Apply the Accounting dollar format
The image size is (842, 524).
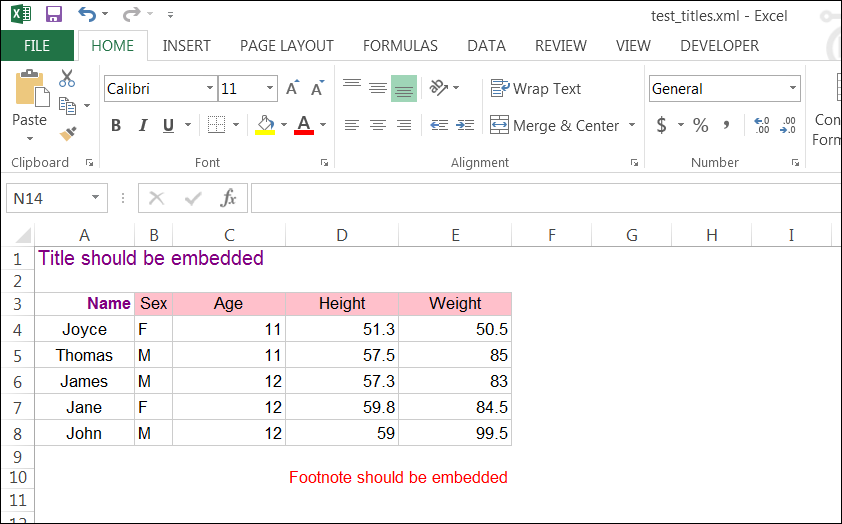click(x=661, y=125)
